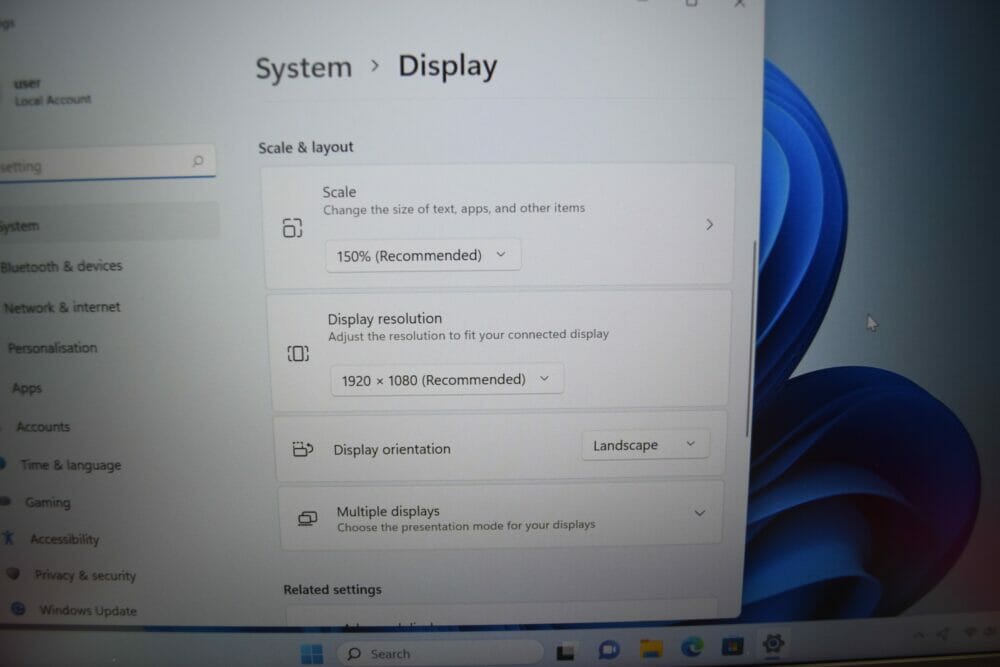The height and width of the screenshot is (667, 1000).
Task: Click 'Adjust the resolution to fit your connected display'
Action: coord(468,335)
